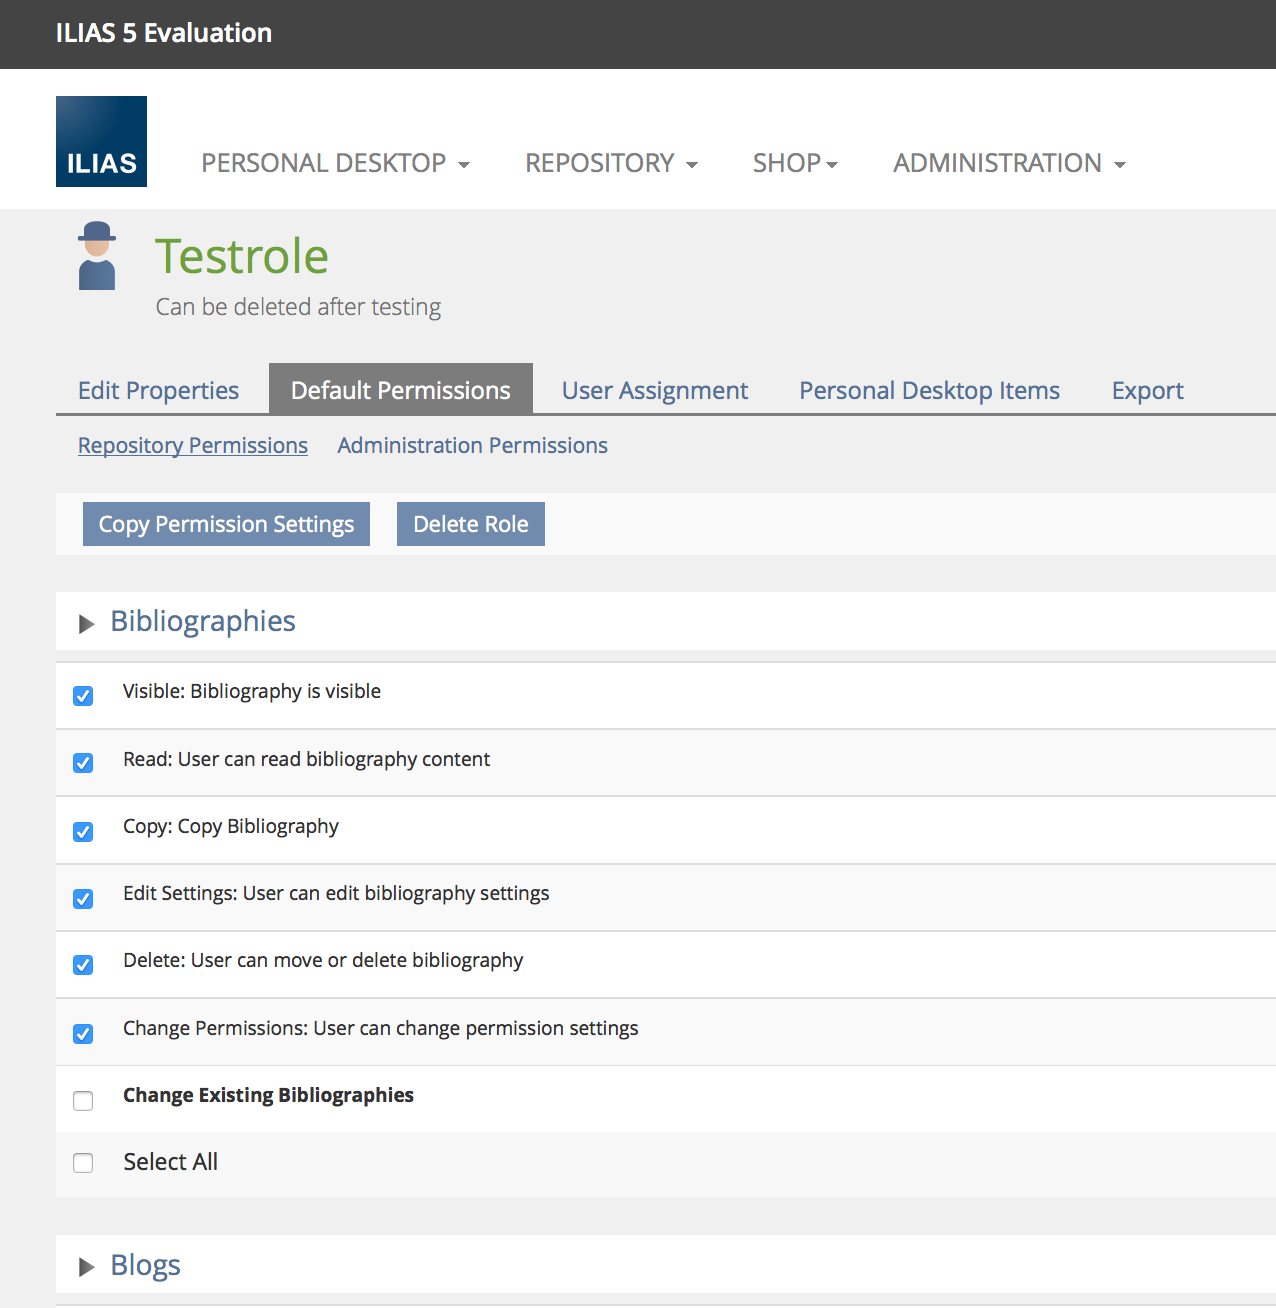This screenshot has height=1308, width=1276.
Task: Open the Administration dropdown menu
Action: coord(1009,163)
